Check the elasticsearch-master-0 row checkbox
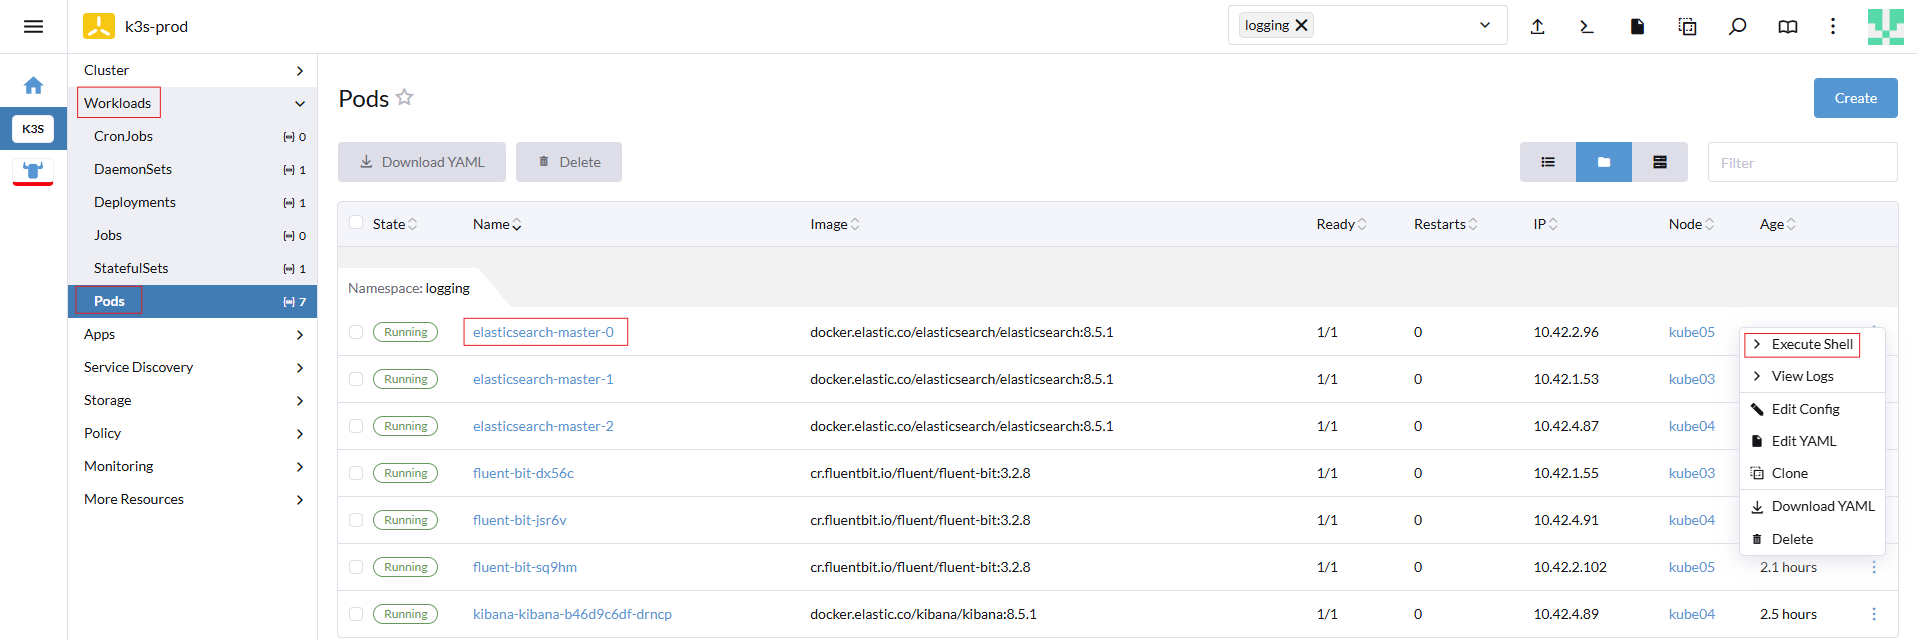 pyautogui.click(x=356, y=332)
